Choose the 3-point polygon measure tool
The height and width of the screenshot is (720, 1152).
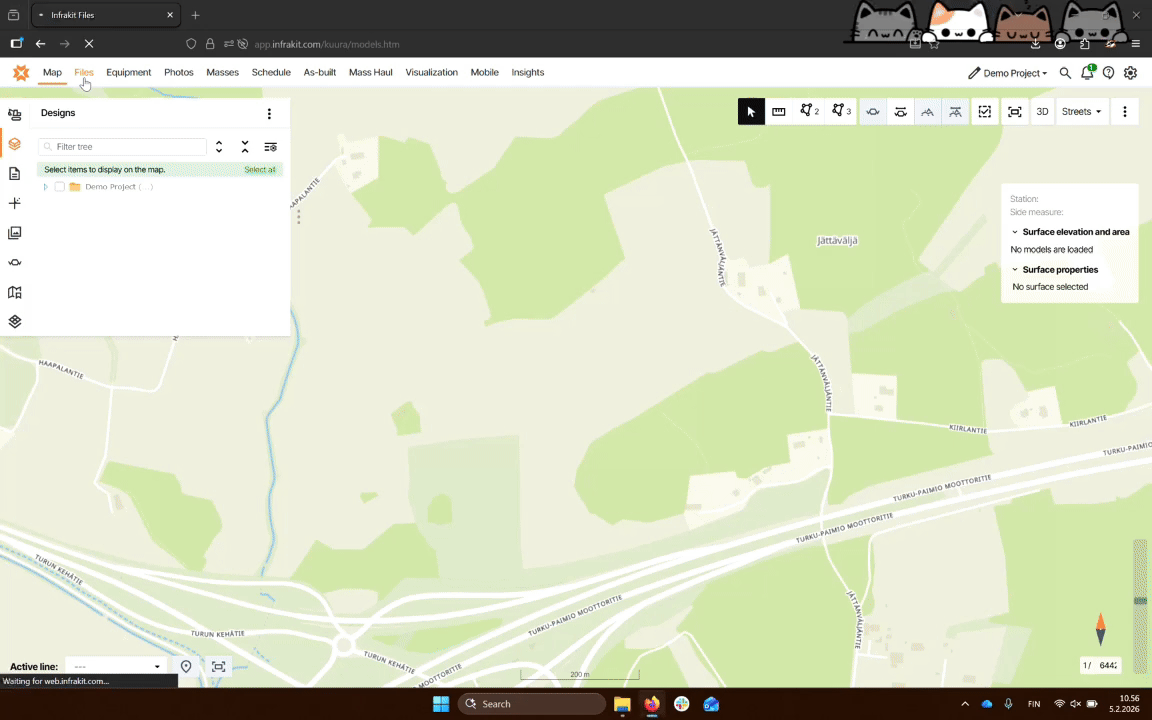pyautogui.click(x=841, y=112)
